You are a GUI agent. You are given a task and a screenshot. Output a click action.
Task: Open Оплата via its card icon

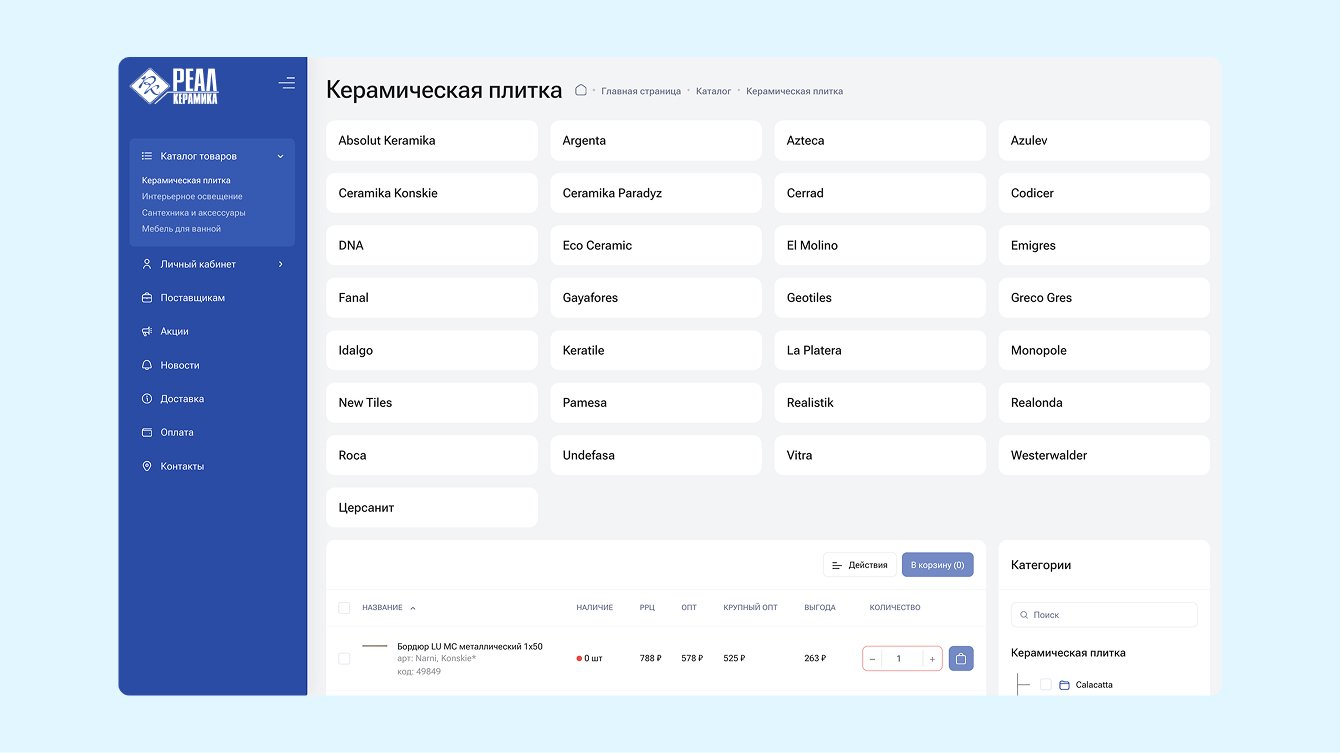click(x=146, y=432)
